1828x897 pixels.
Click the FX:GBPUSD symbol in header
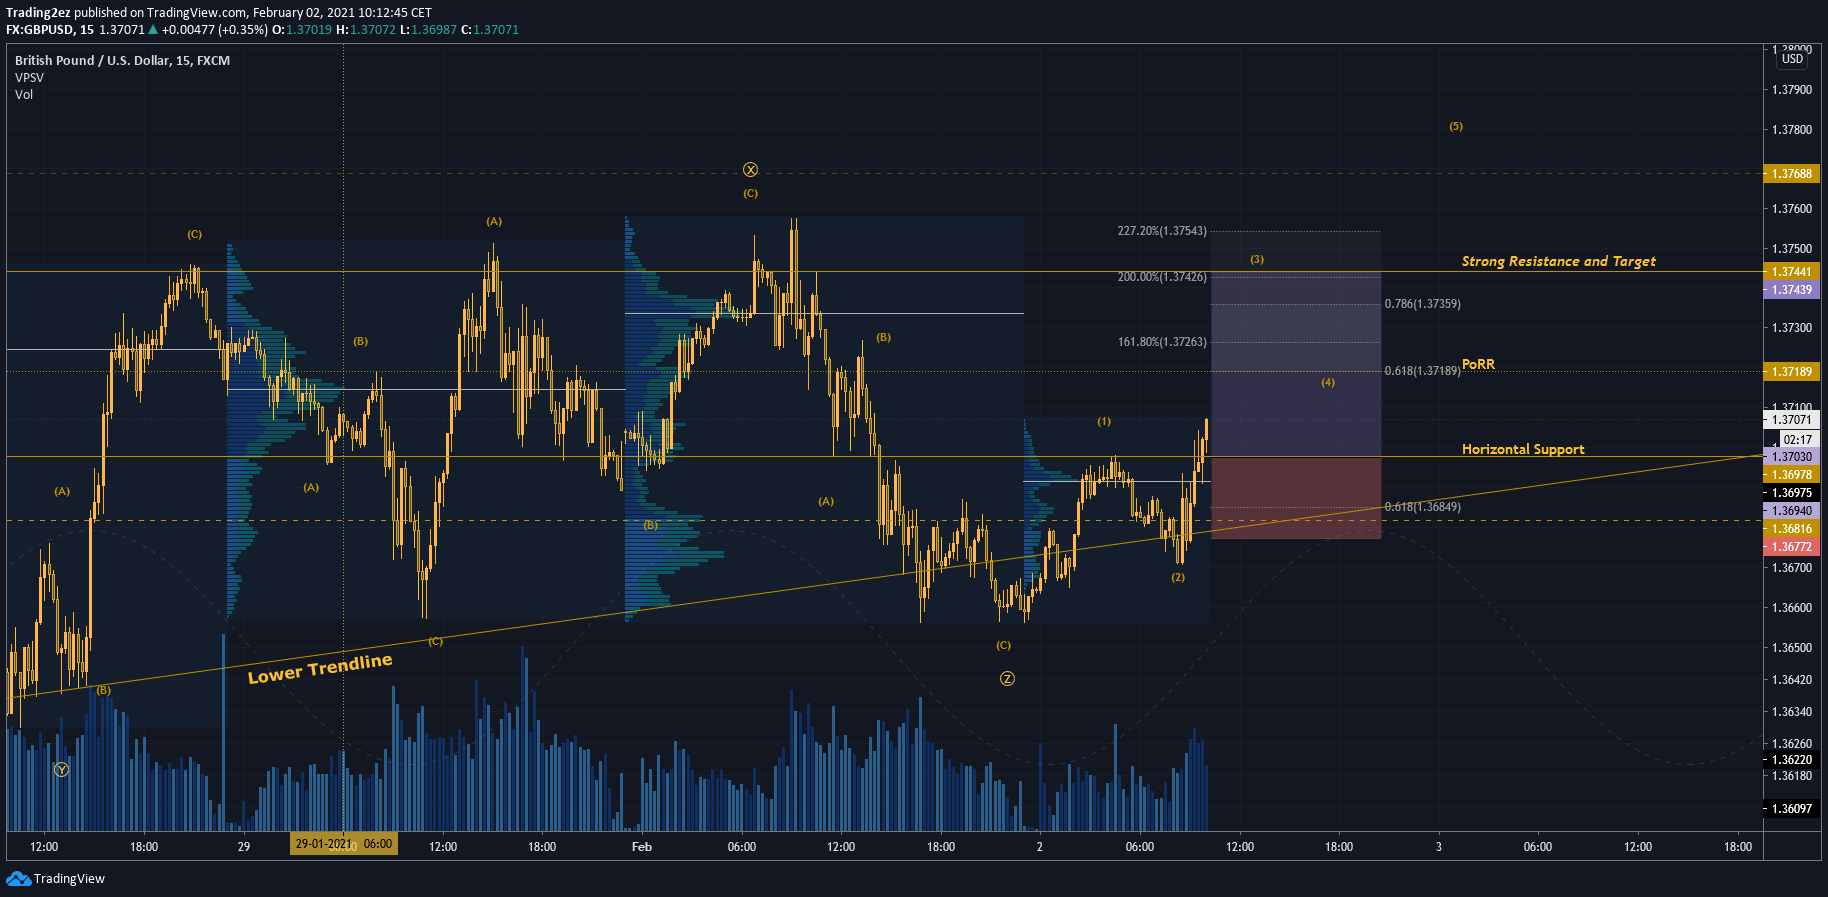click(x=40, y=30)
